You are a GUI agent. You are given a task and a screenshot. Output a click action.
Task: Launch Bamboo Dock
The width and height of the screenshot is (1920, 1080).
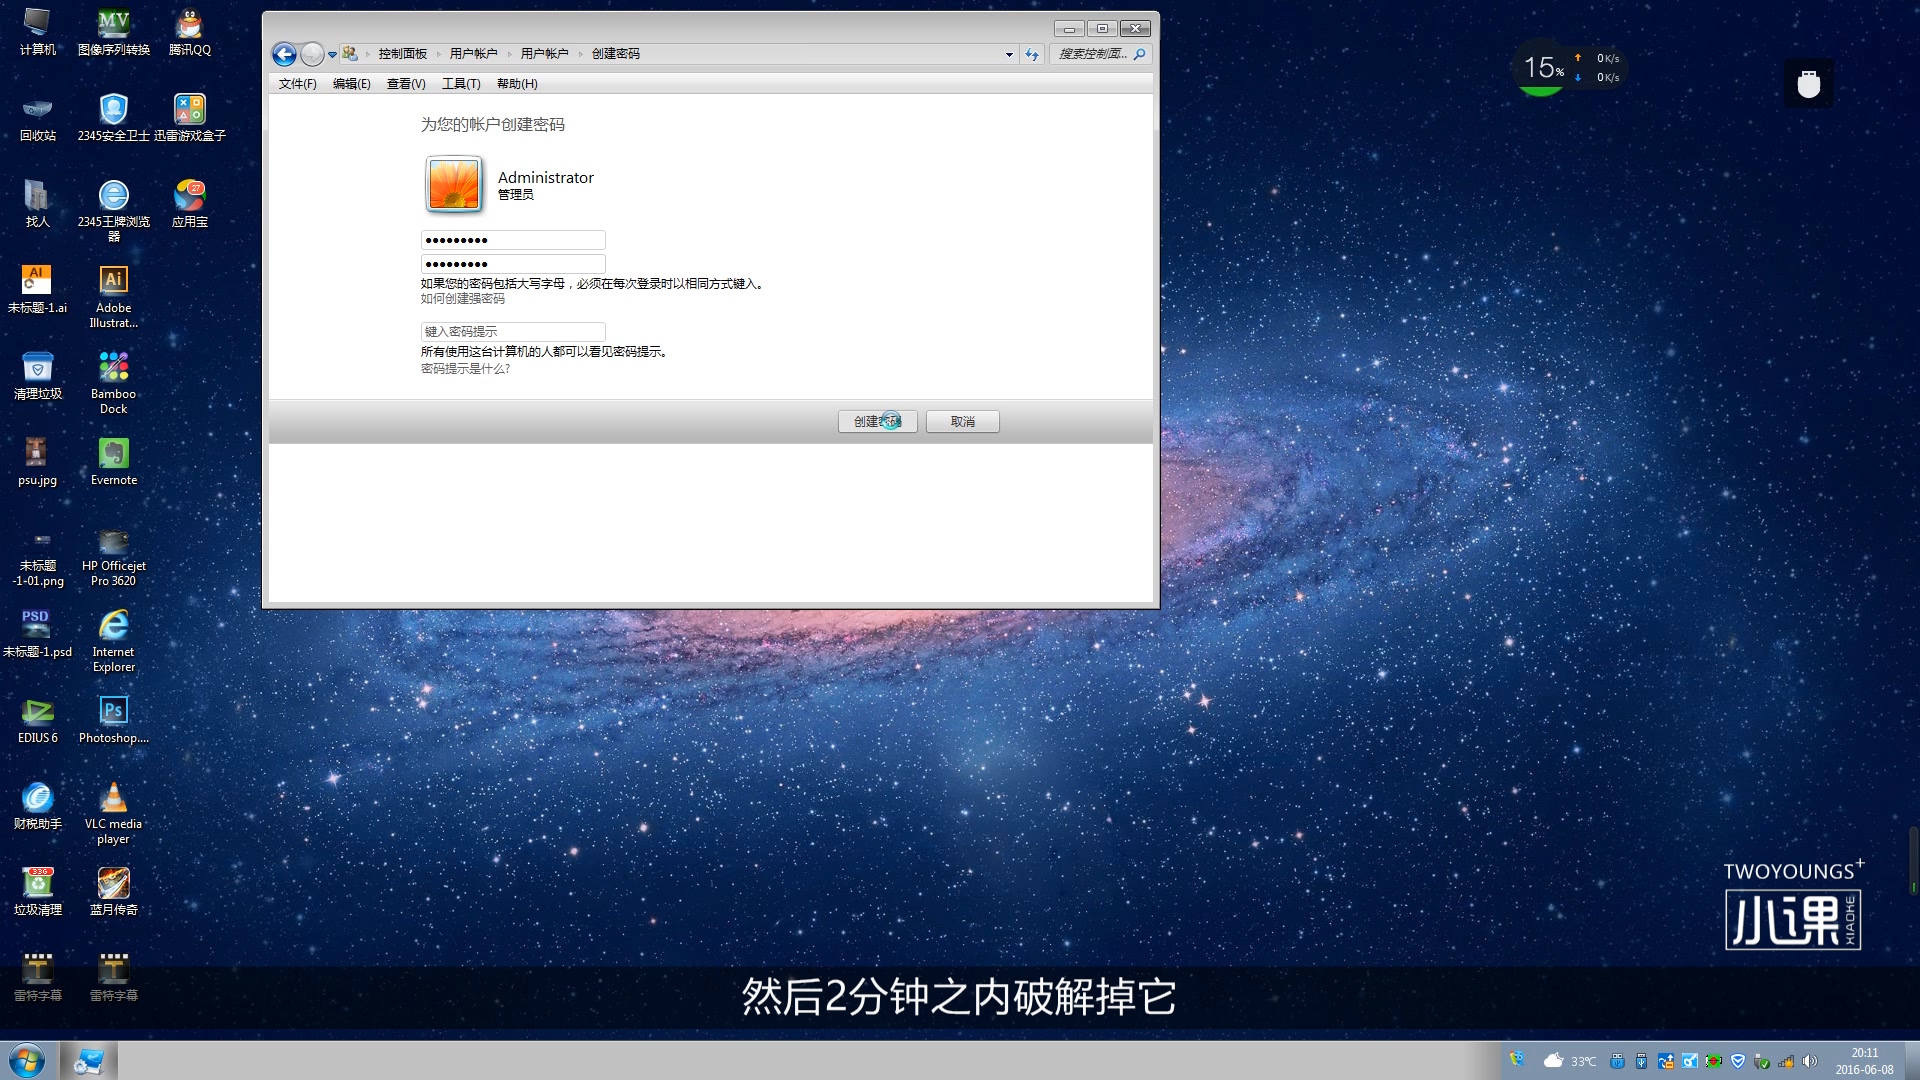pyautogui.click(x=113, y=367)
